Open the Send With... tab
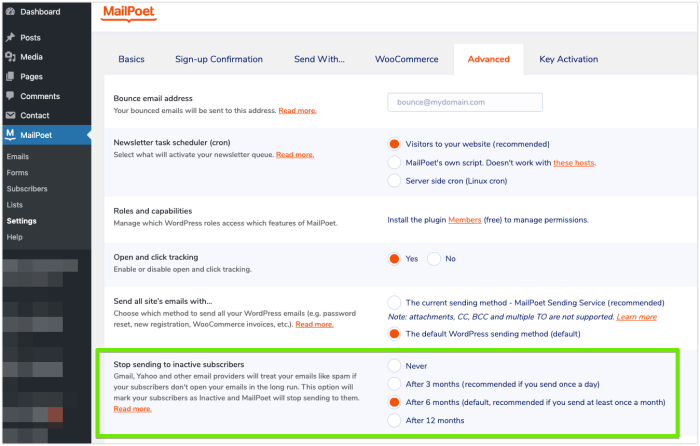 (x=319, y=59)
